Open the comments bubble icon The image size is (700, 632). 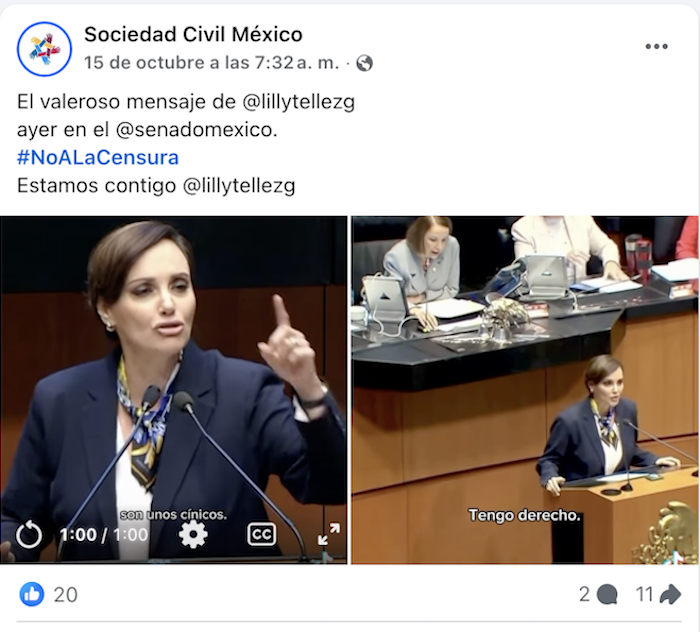tap(607, 595)
